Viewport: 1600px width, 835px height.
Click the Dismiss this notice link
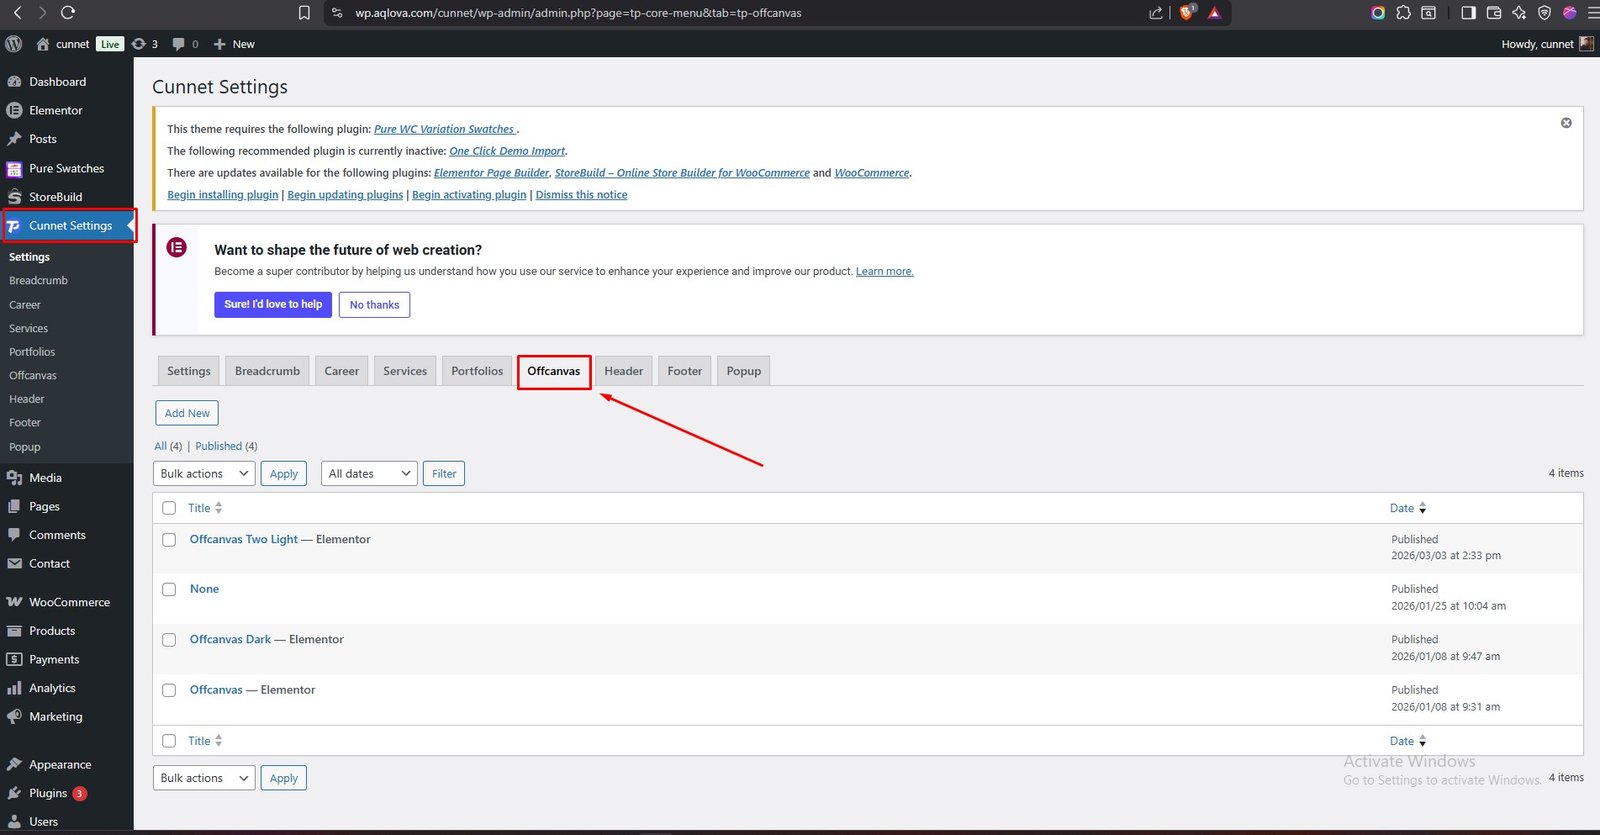pyautogui.click(x=581, y=195)
